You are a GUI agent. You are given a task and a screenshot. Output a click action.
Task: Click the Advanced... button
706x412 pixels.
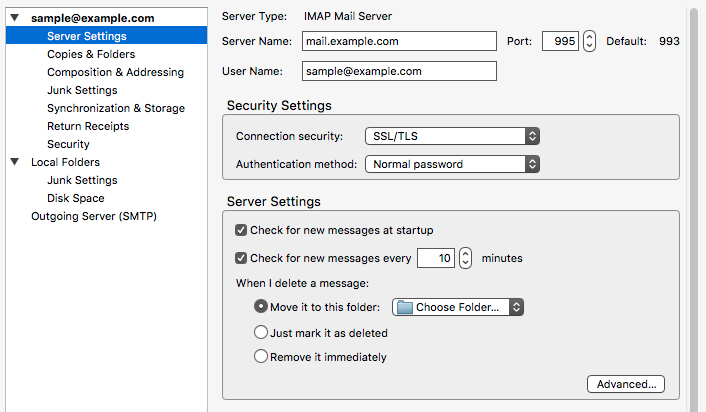pyautogui.click(x=626, y=384)
